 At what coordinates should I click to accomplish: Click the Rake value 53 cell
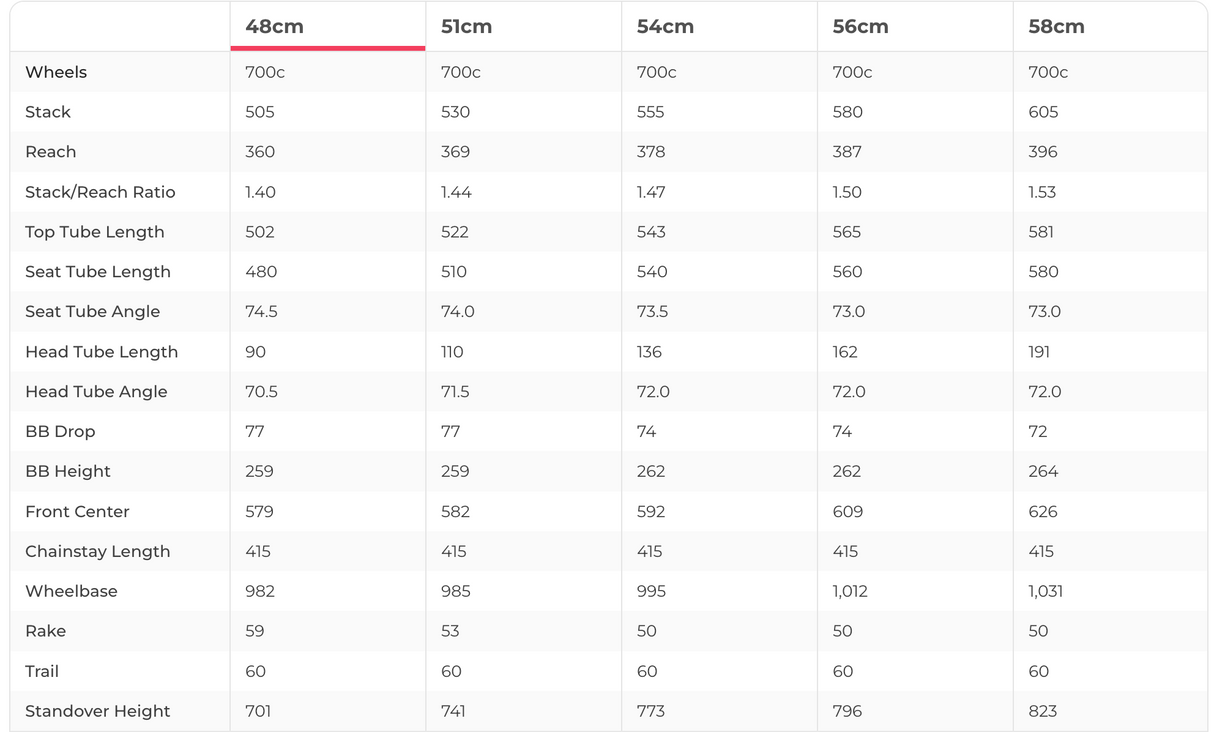(x=450, y=632)
